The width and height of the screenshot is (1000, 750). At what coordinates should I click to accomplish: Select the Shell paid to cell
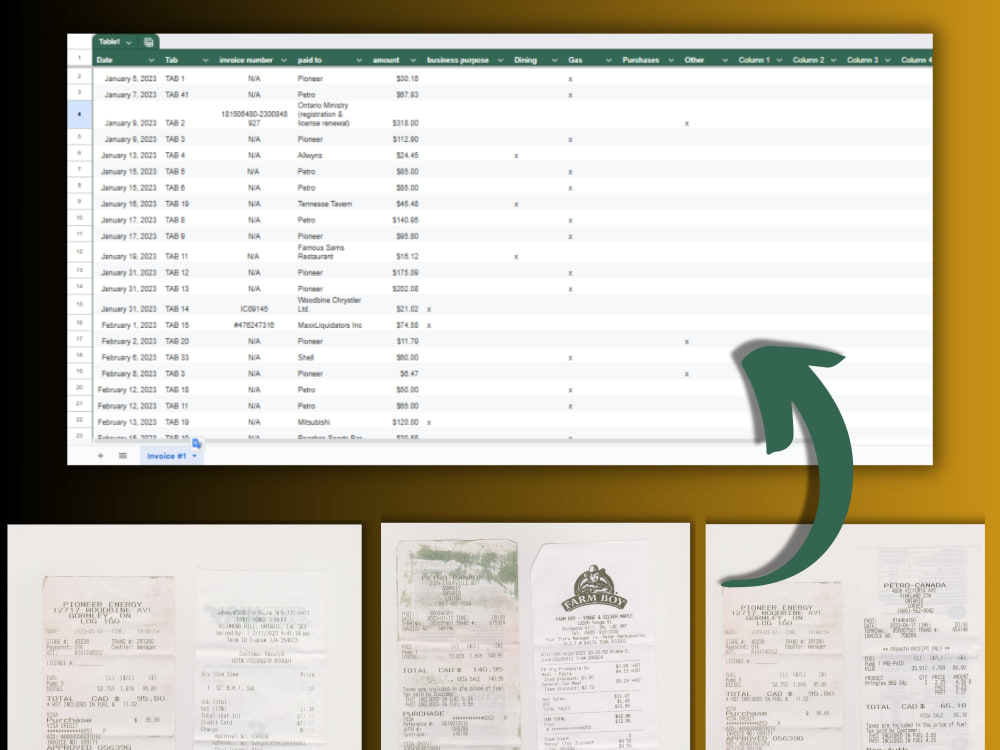point(305,358)
